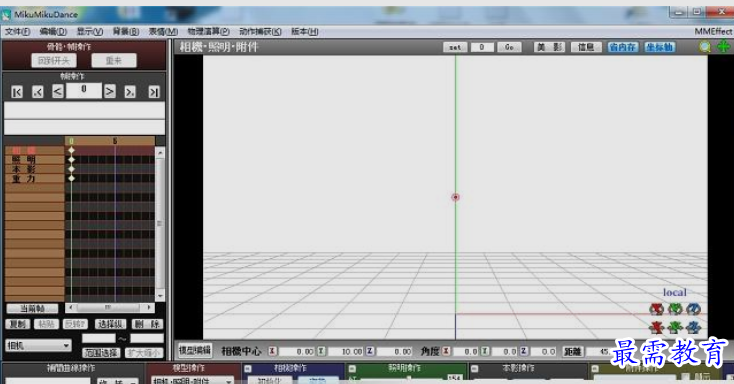This screenshot has height=384, width=734.
Task: Toggle the 美影 shadow button
Action: pos(550,47)
